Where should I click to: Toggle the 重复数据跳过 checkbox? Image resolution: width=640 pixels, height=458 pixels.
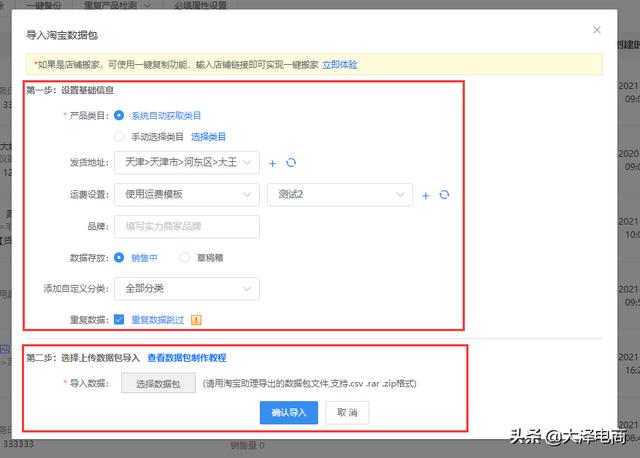(x=119, y=320)
